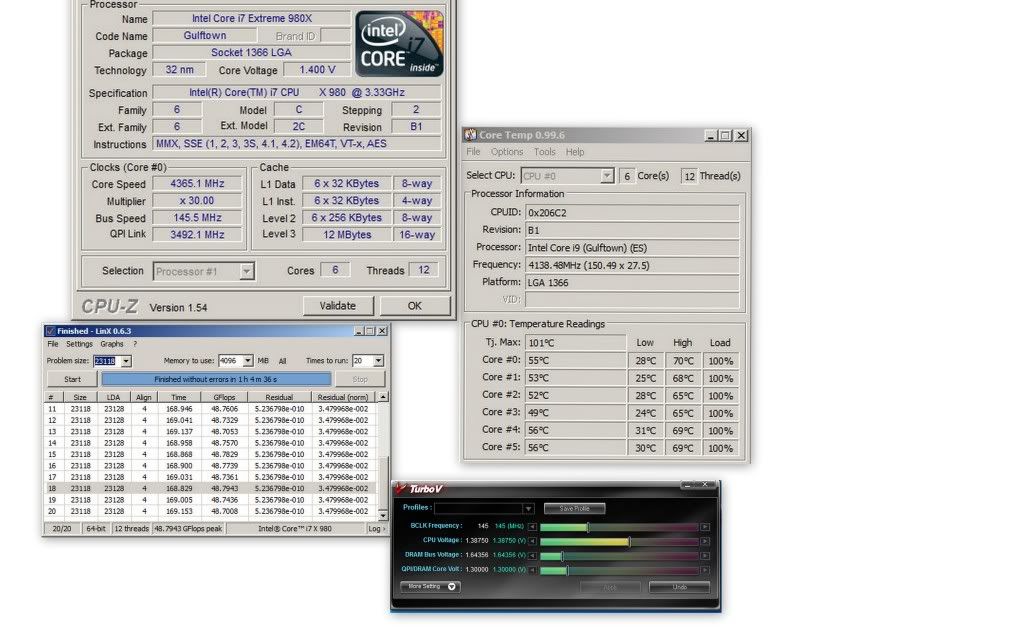Click the left arrow for QPI/DRAM Core Volt

click(x=532, y=570)
